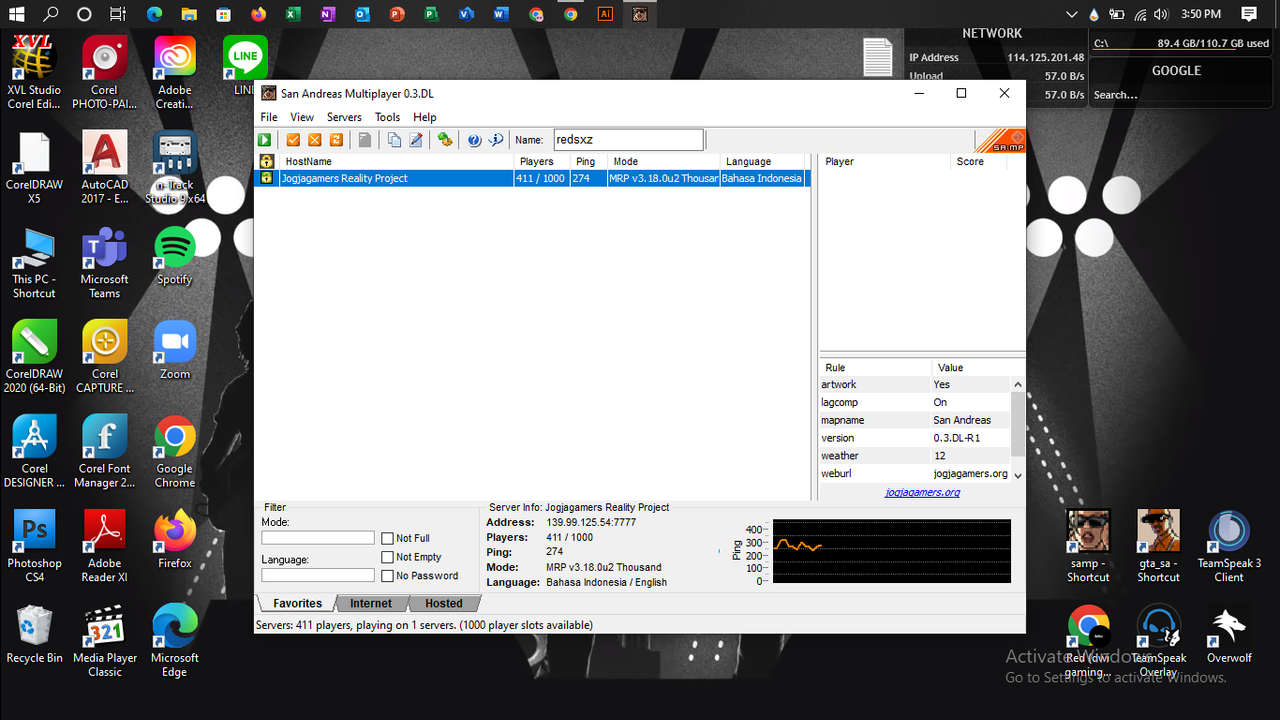Viewport: 1280px width, 720px height.
Task: Click the Server Properties pencil icon
Action: (416, 140)
